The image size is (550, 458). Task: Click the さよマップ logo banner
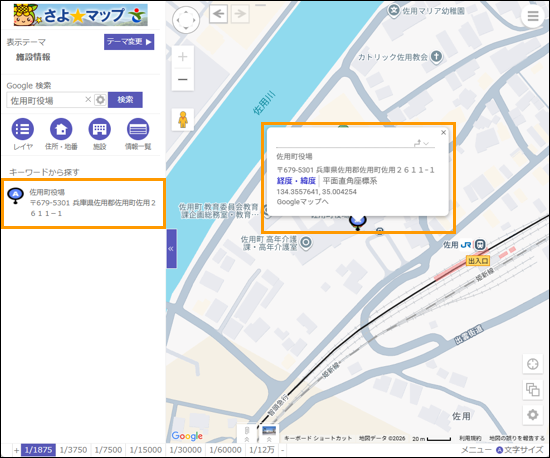(x=80, y=15)
